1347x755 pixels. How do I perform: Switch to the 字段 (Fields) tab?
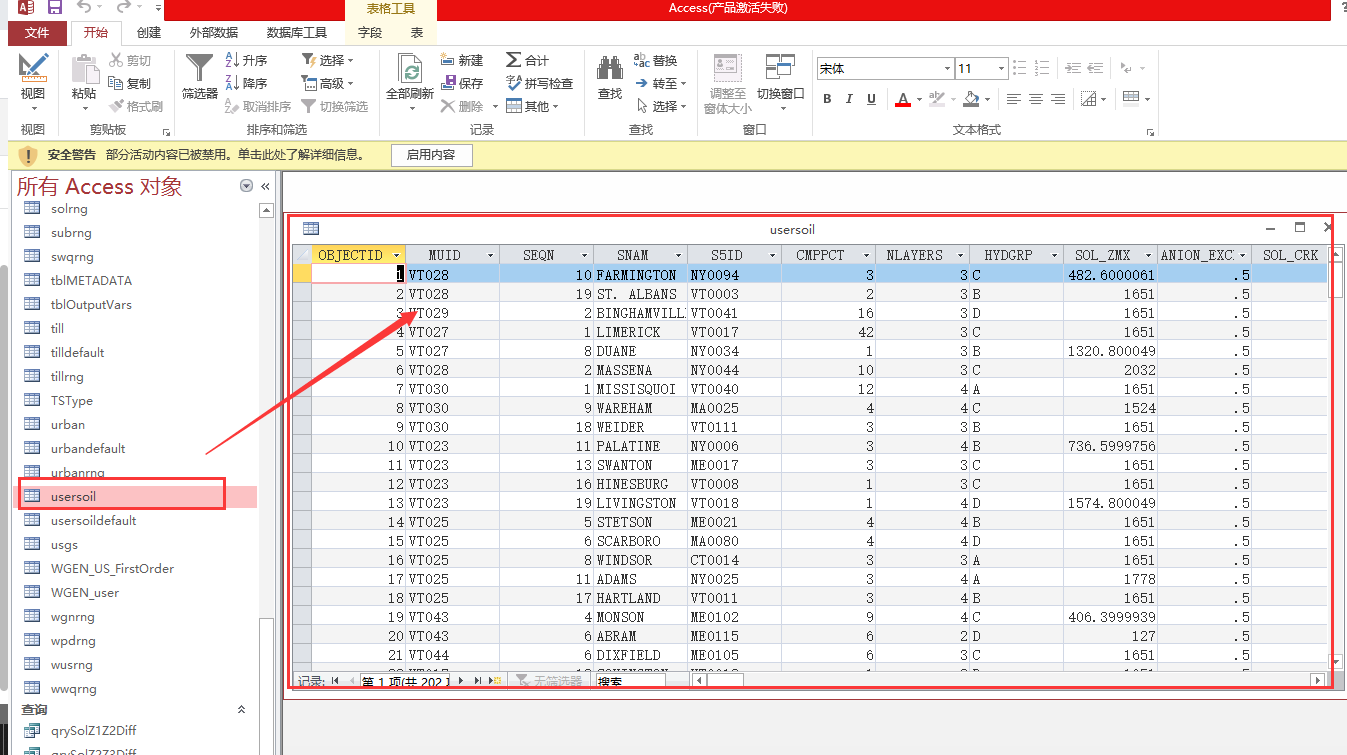point(370,32)
